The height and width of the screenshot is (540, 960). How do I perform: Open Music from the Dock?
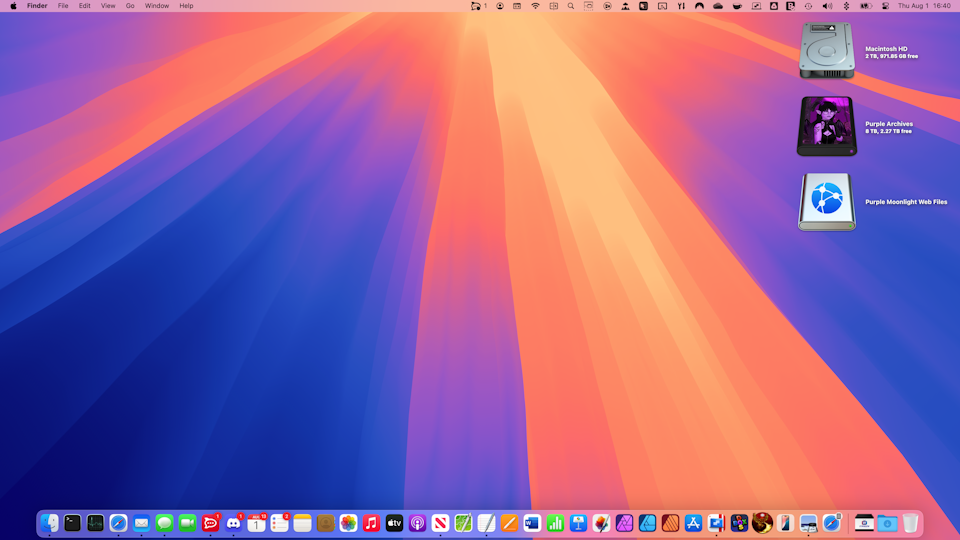tap(371, 523)
